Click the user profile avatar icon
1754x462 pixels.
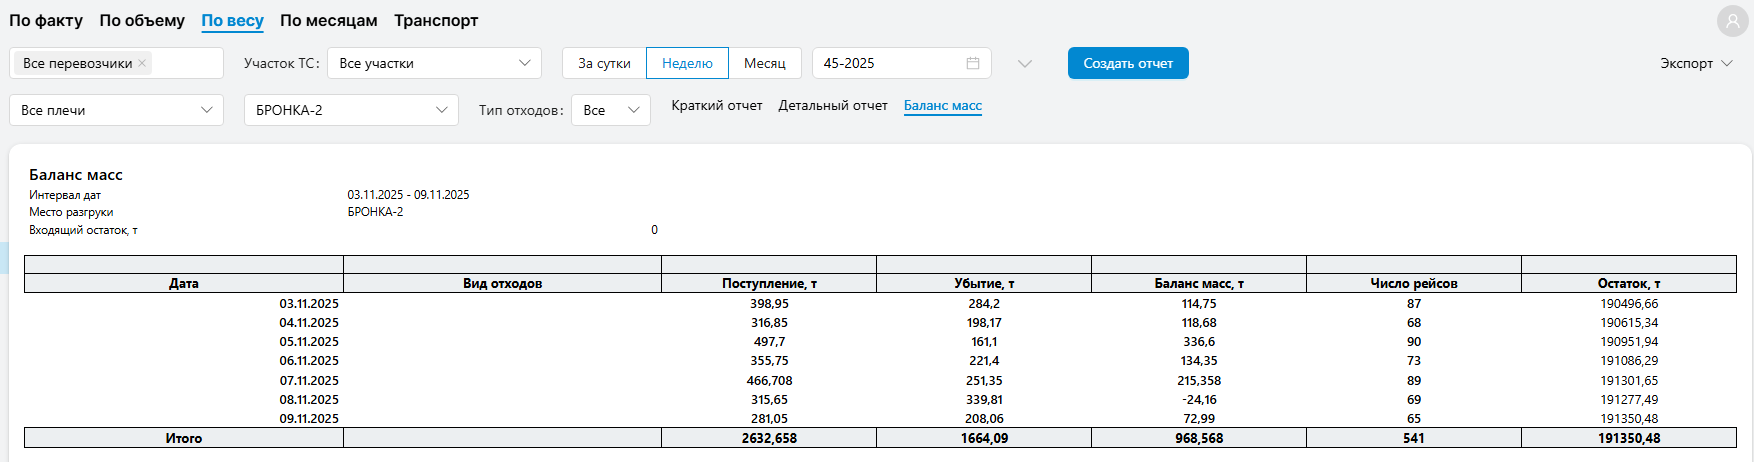[1732, 21]
